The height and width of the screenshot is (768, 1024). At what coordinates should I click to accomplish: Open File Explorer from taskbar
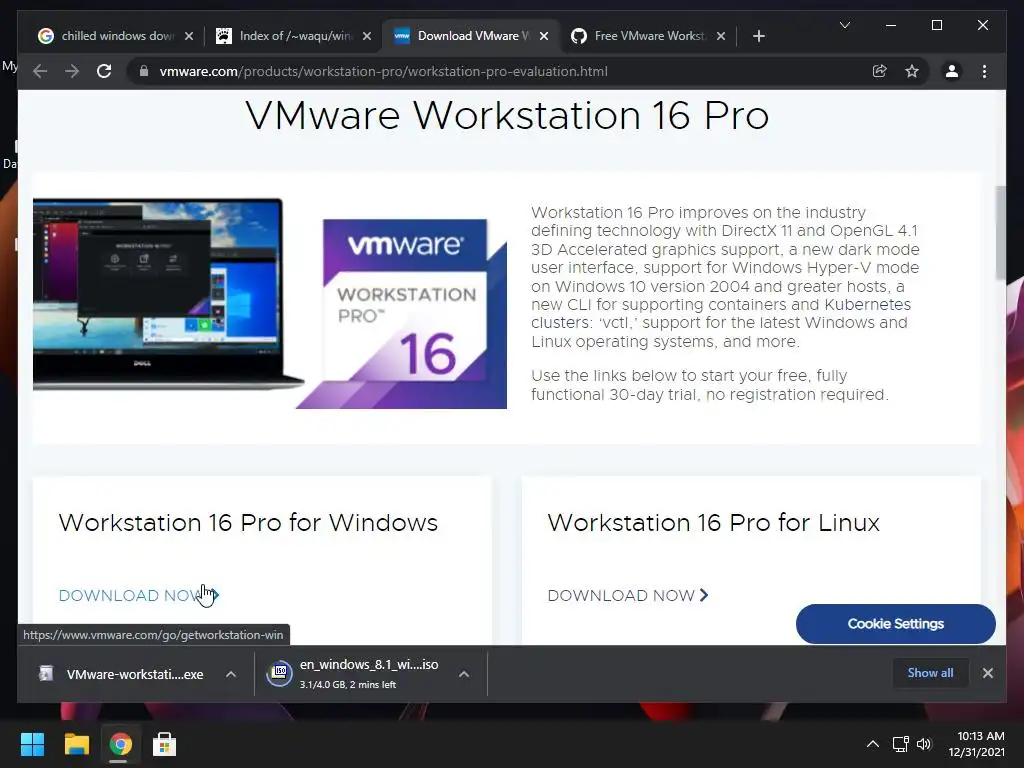coord(76,744)
